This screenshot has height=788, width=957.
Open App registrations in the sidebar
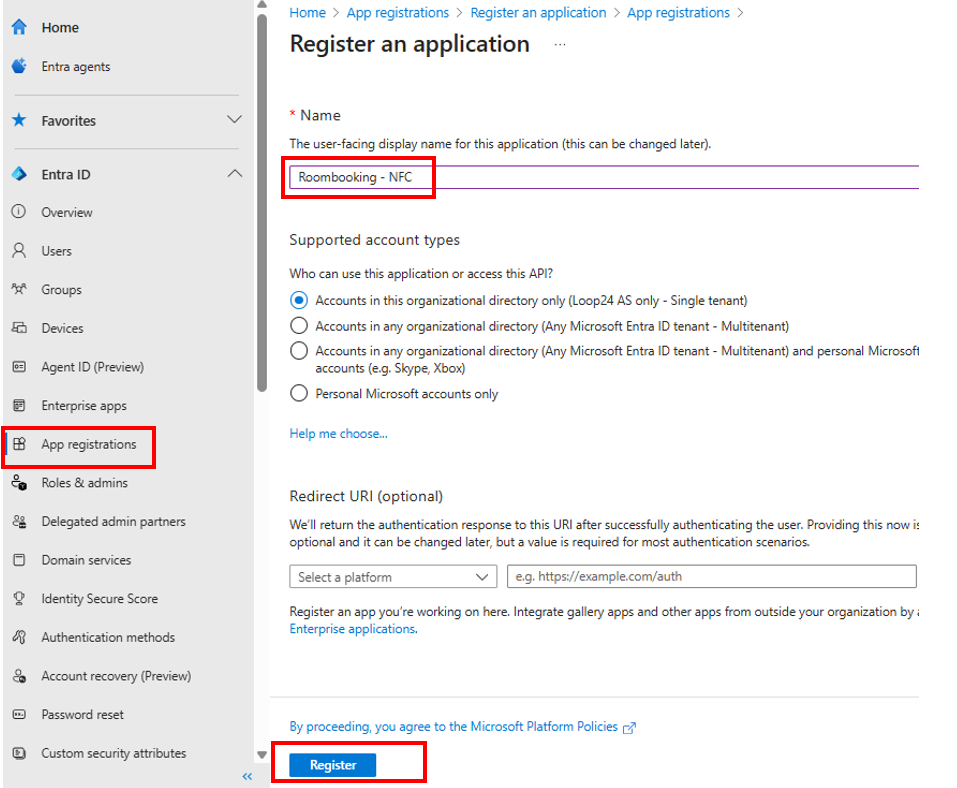(88, 444)
